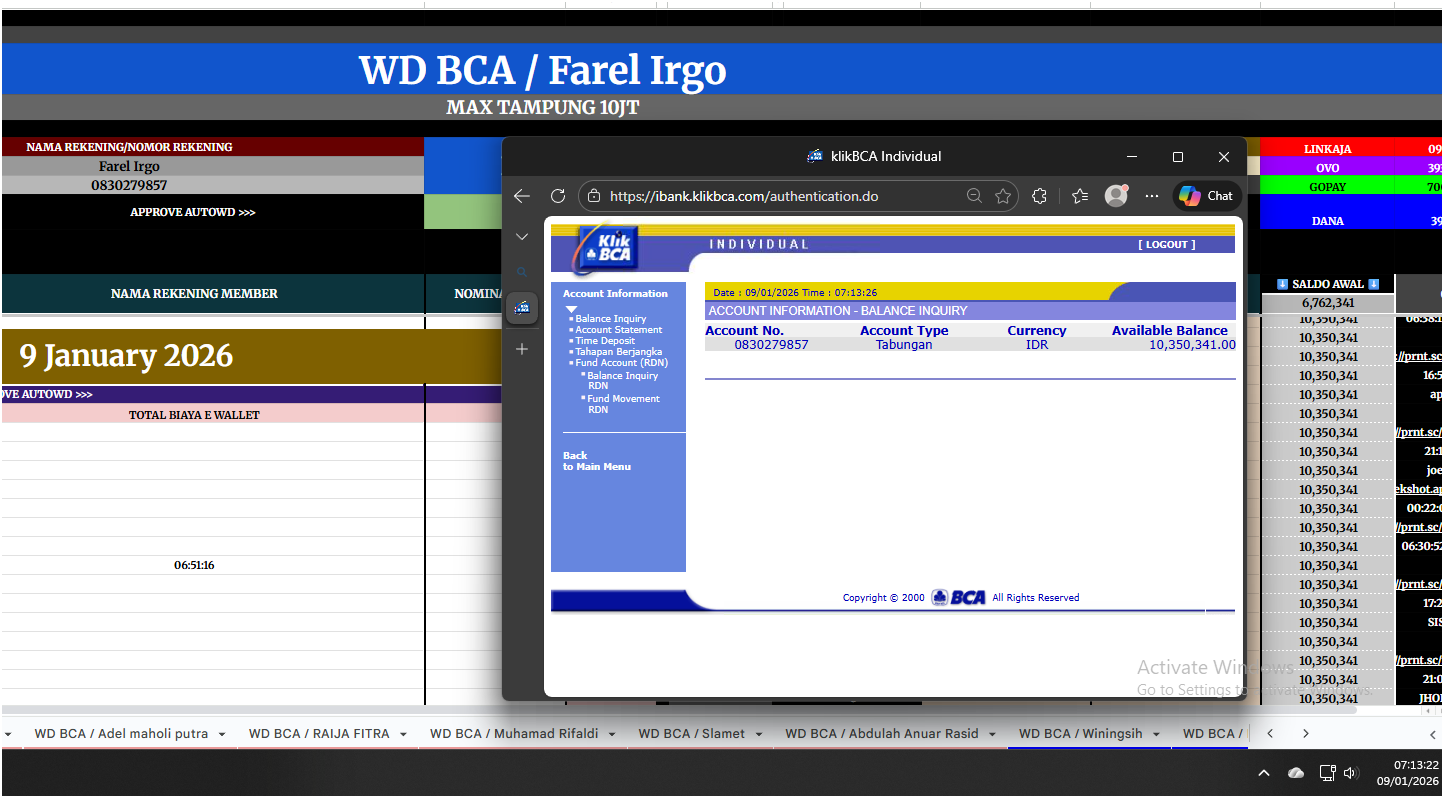Select the purple OVO cell
This screenshot has height=798, width=1444.
pyautogui.click(x=1328, y=167)
